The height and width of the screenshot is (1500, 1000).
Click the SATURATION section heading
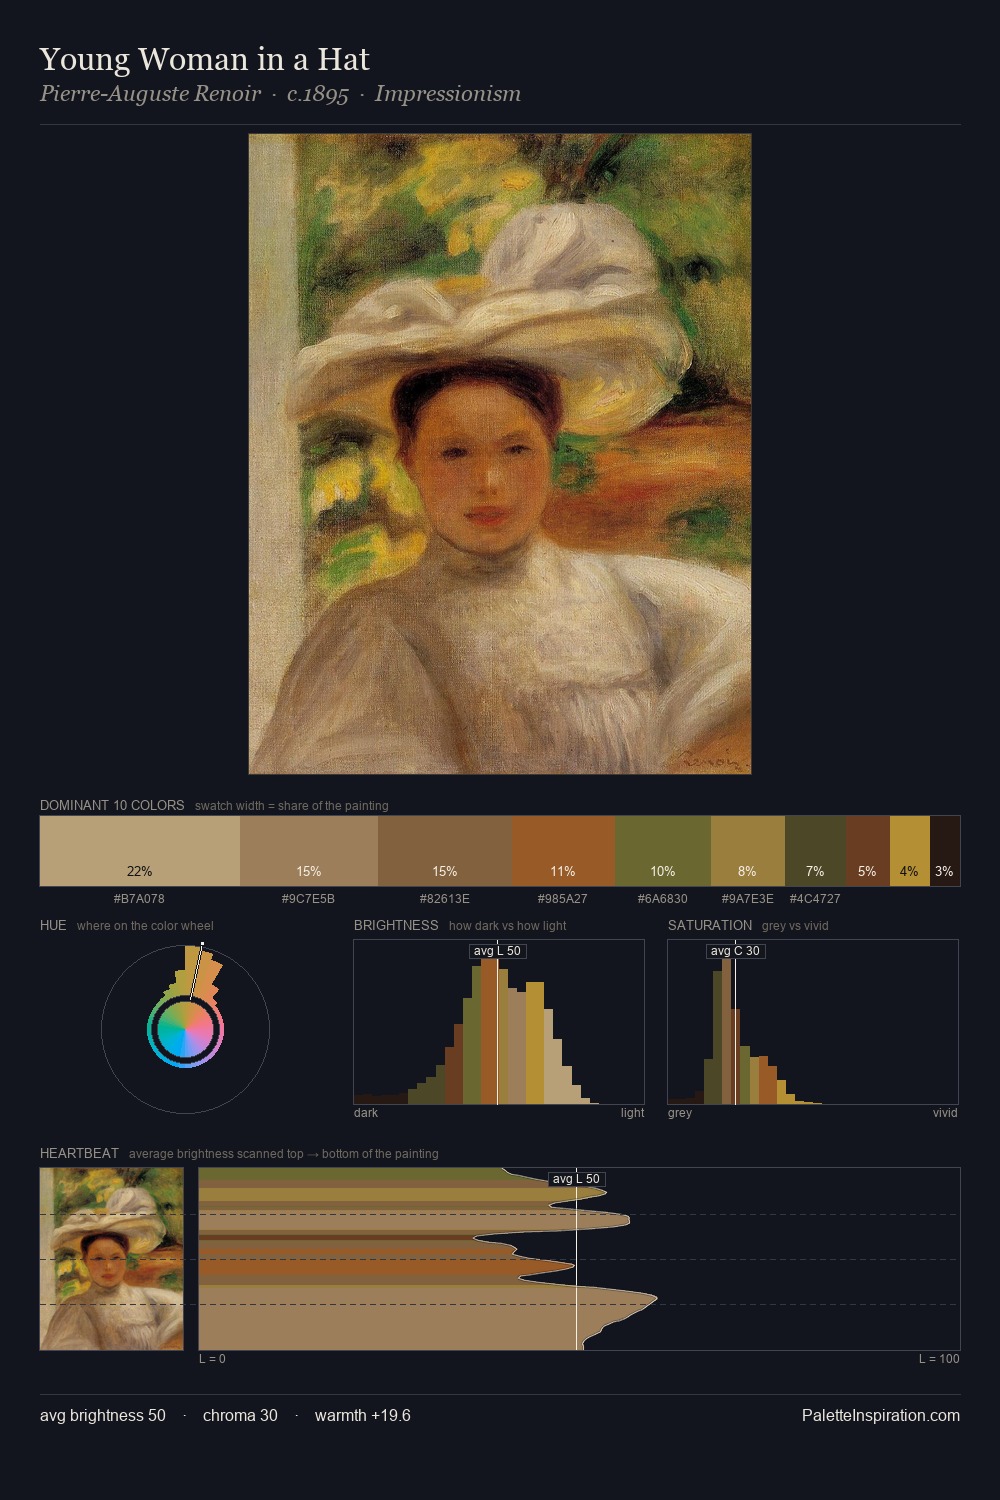click(710, 925)
